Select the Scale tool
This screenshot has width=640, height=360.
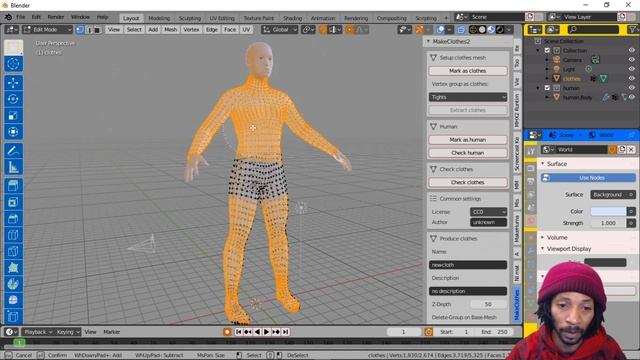[13, 116]
